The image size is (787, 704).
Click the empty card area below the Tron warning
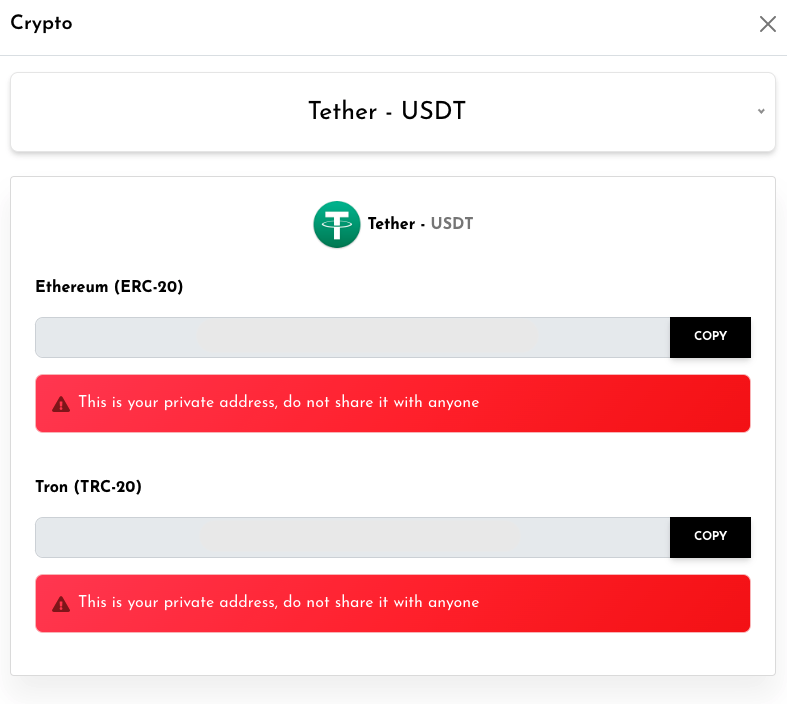click(x=392, y=653)
